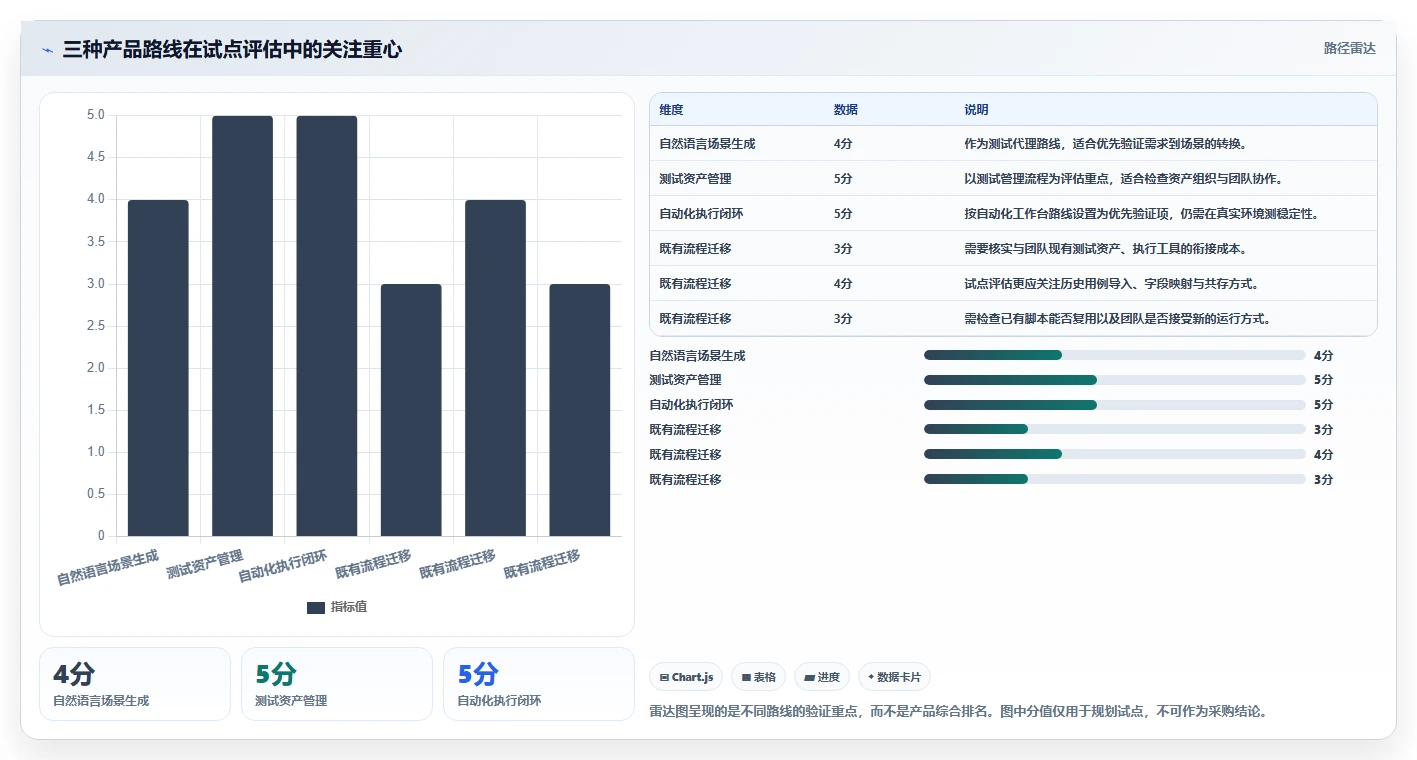Viewport: 1417px width, 760px height.
Task: Select the 维度 column header
Action: pyautogui.click(x=672, y=110)
